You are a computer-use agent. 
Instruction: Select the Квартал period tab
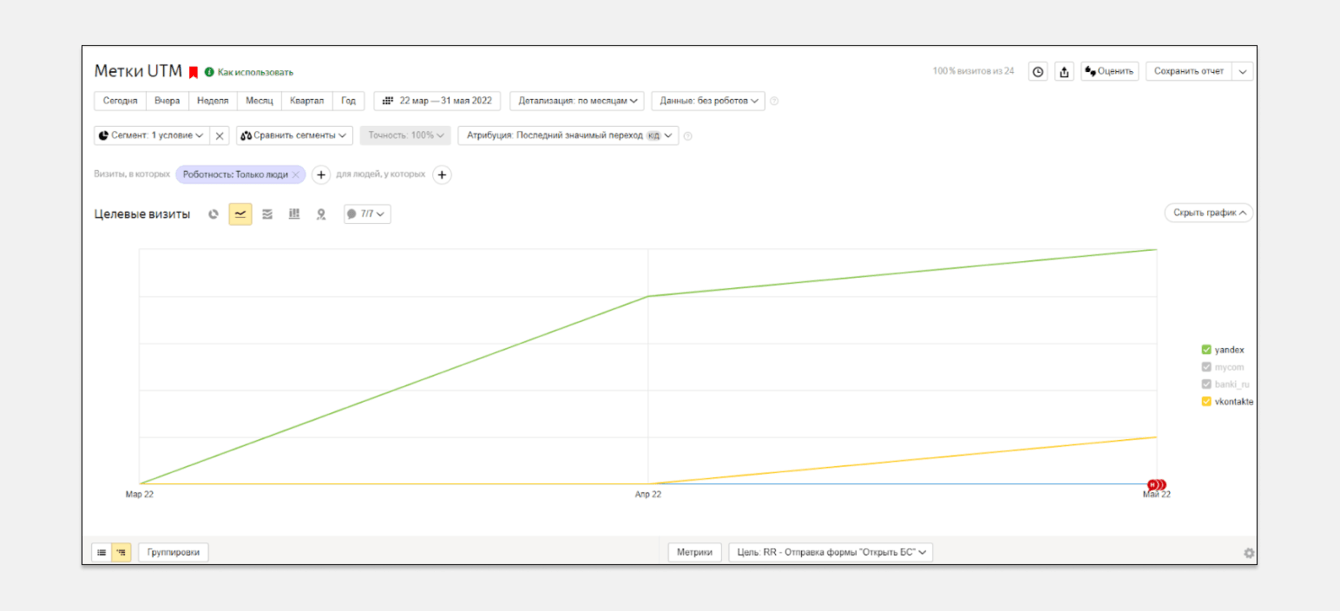[x=307, y=101]
